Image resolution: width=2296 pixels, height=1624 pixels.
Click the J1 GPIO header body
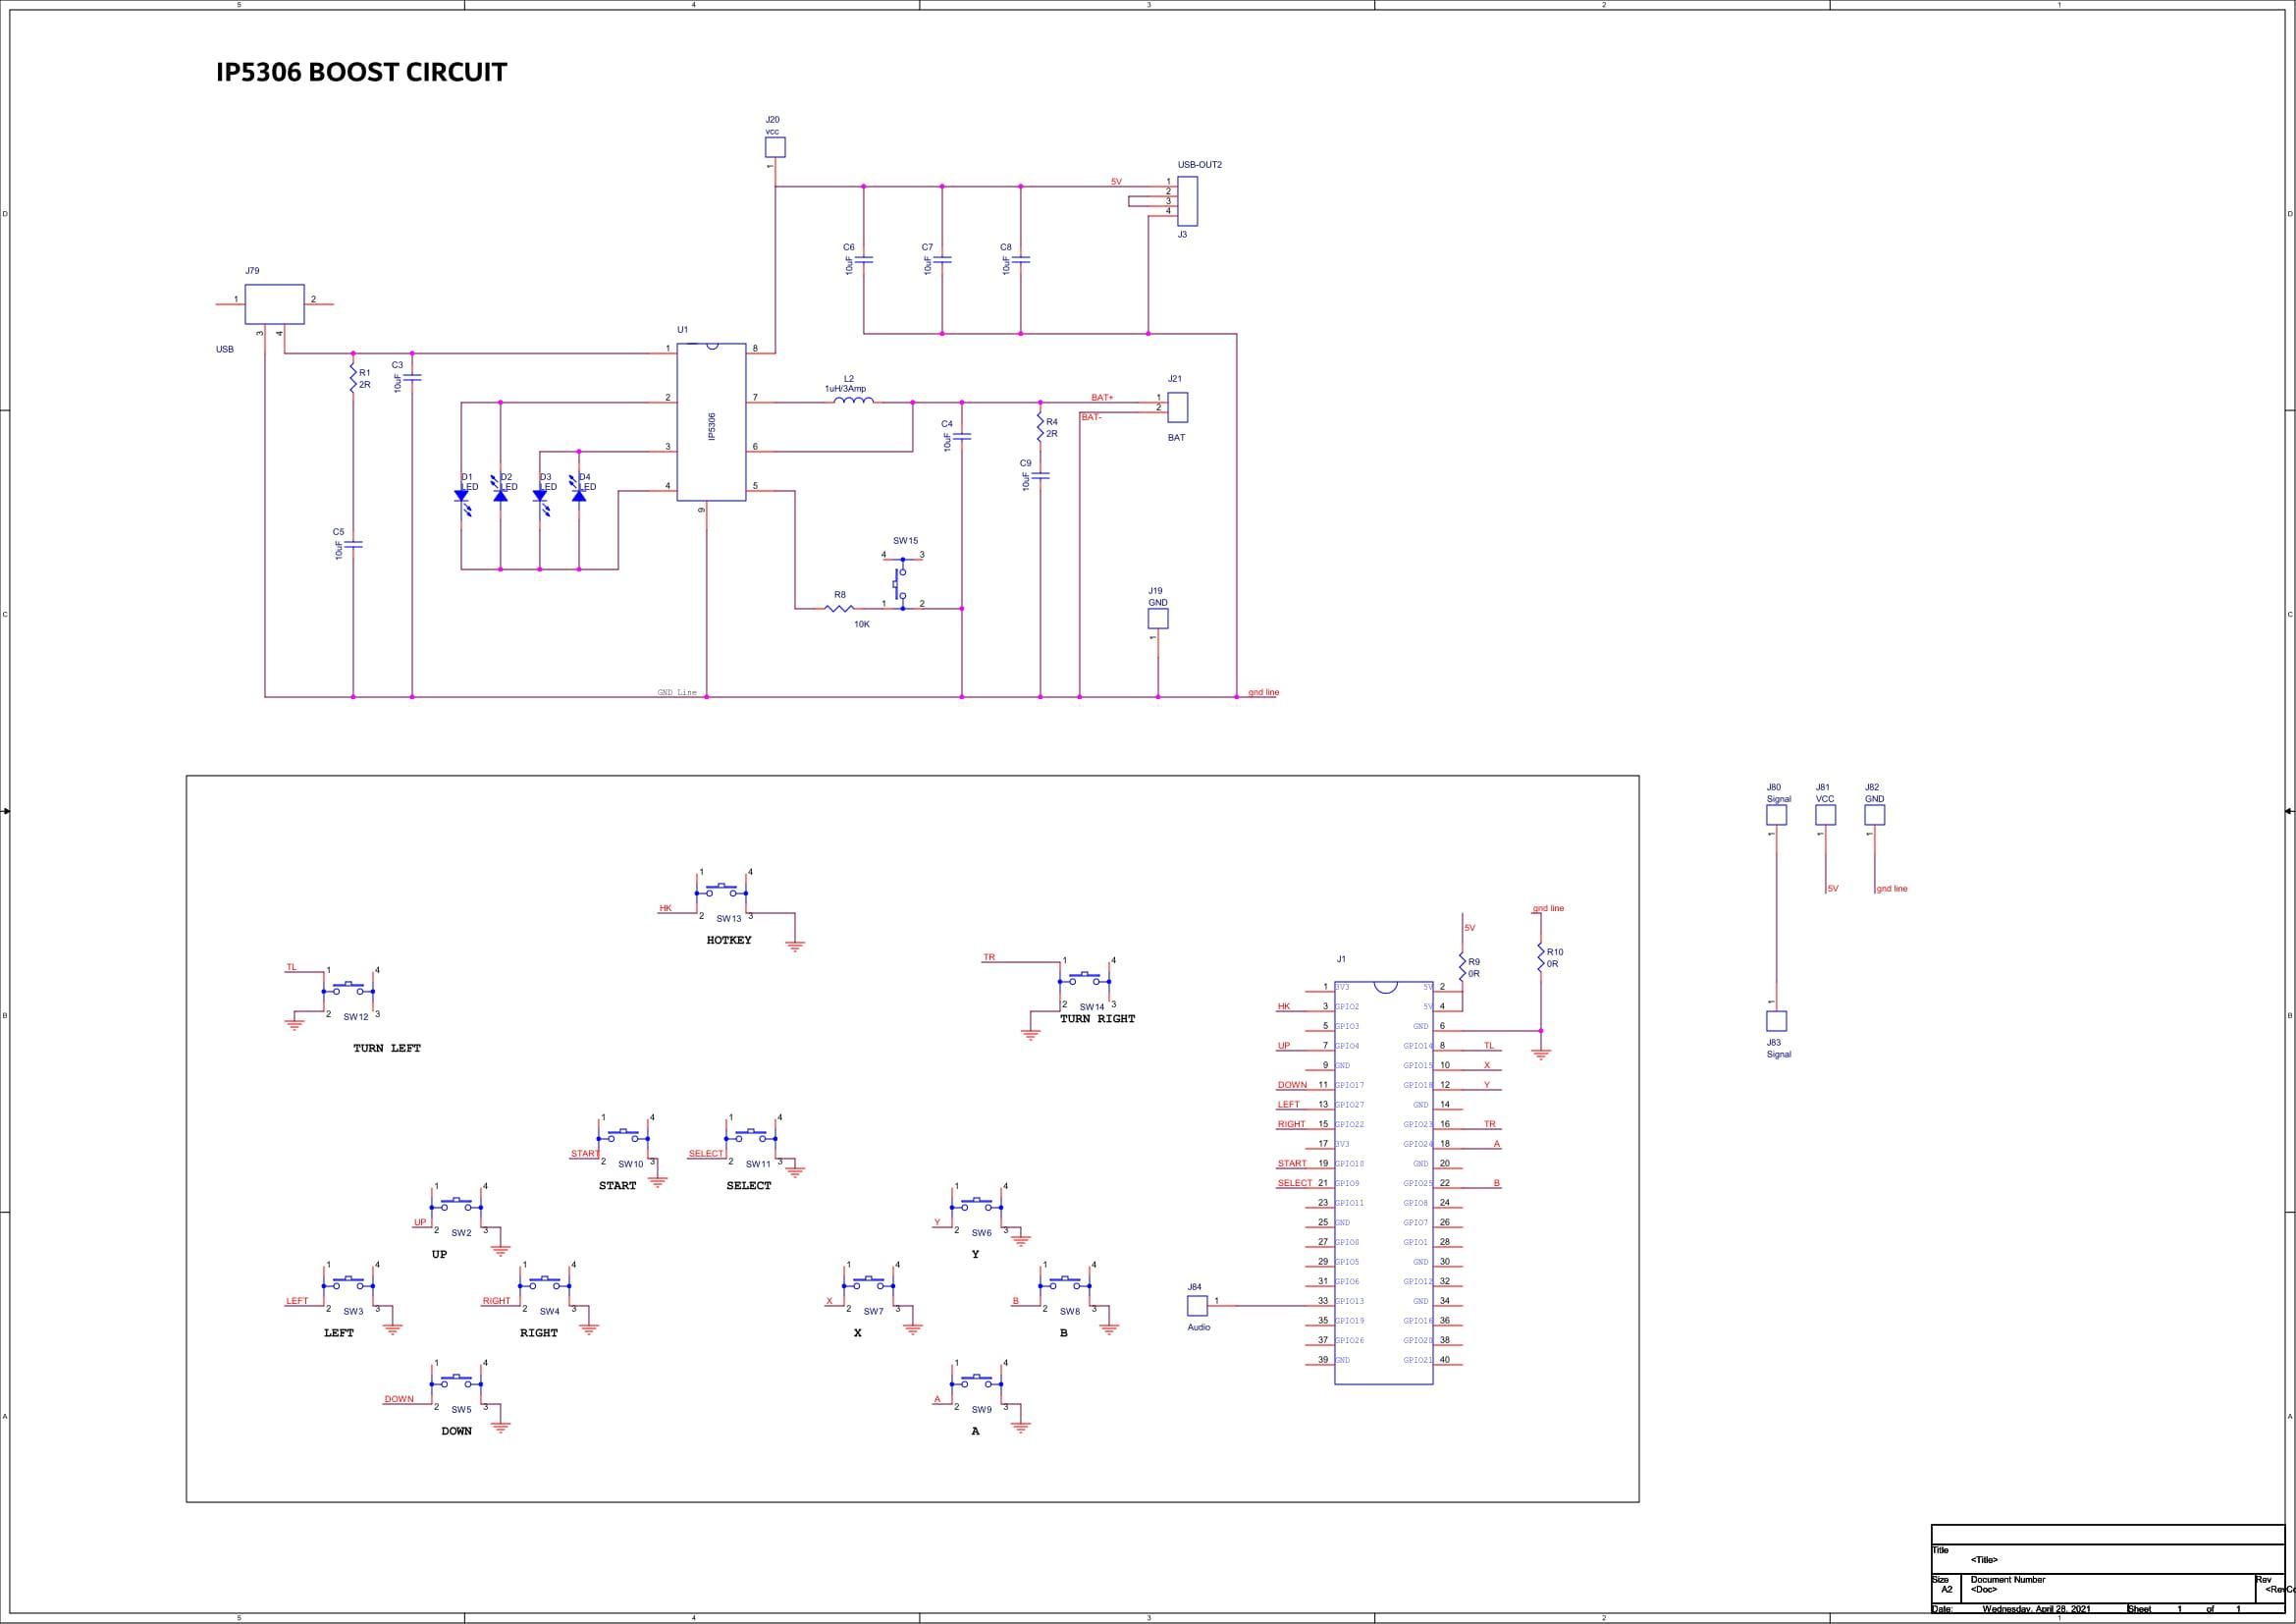tap(1383, 1182)
